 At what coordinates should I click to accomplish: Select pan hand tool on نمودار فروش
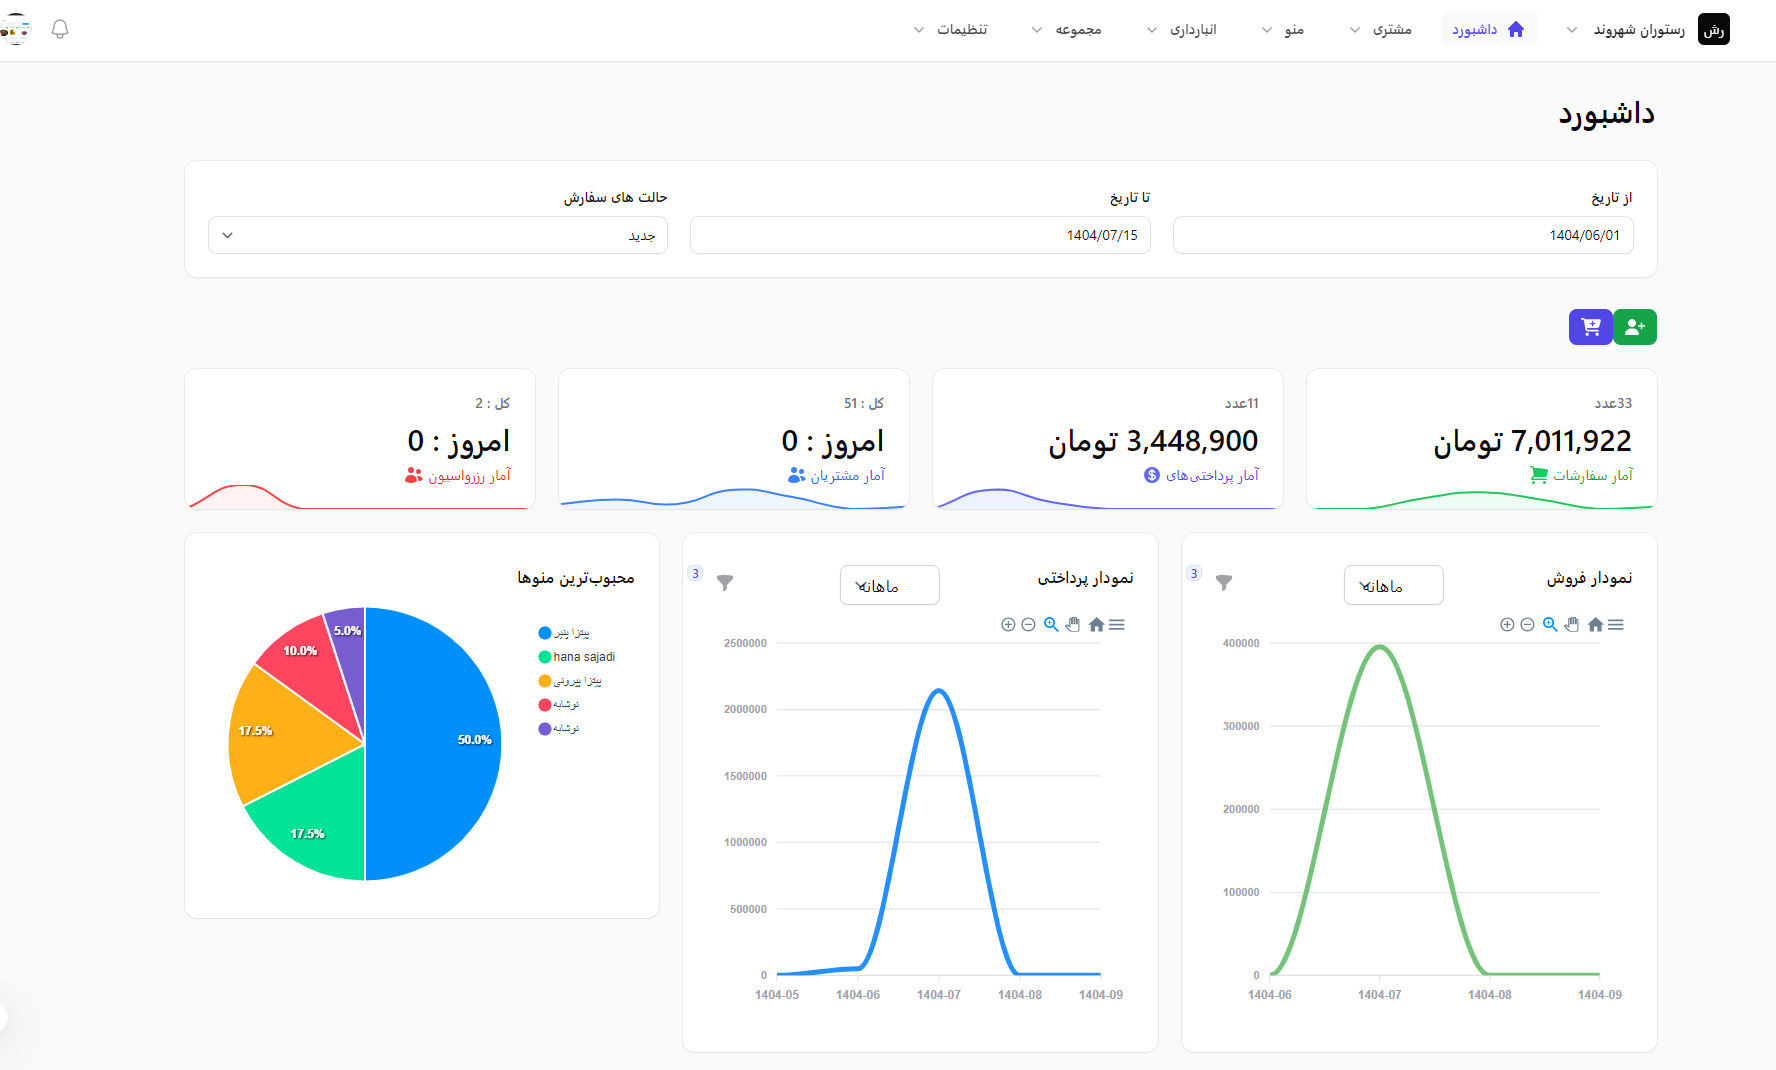pyautogui.click(x=1572, y=625)
